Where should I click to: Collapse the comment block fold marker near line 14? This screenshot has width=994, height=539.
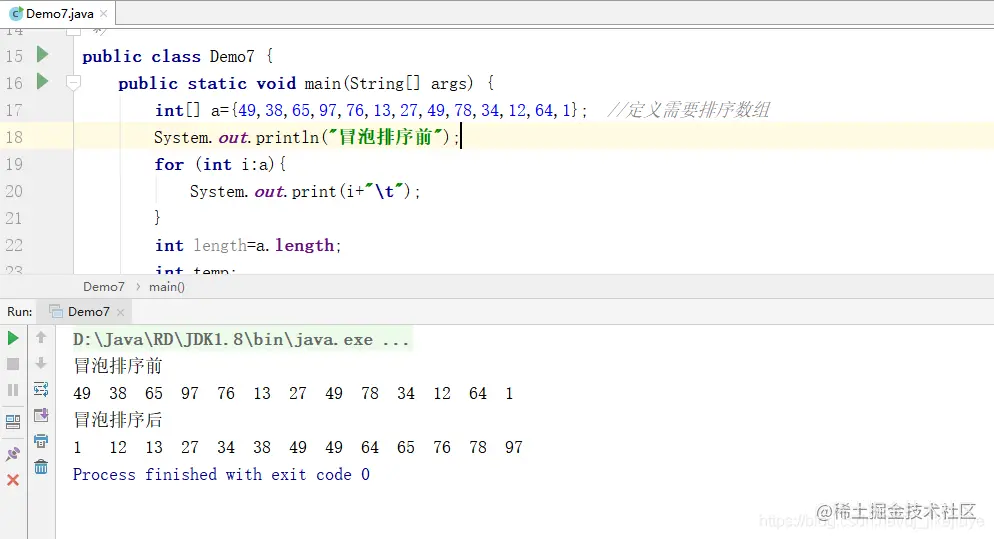tap(74, 30)
